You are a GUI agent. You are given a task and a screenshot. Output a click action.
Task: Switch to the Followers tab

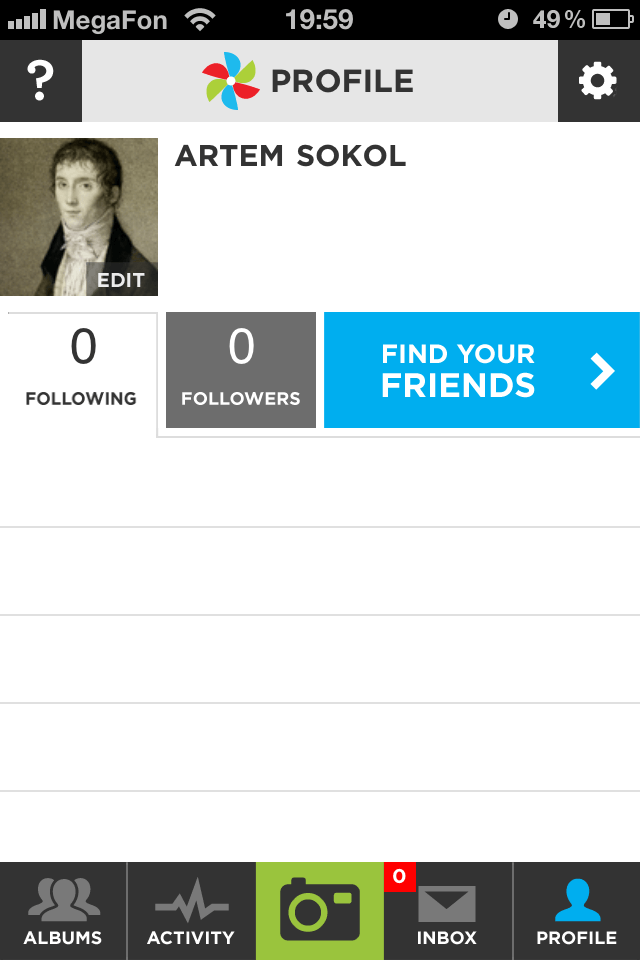pyautogui.click(x=241, y=370)
